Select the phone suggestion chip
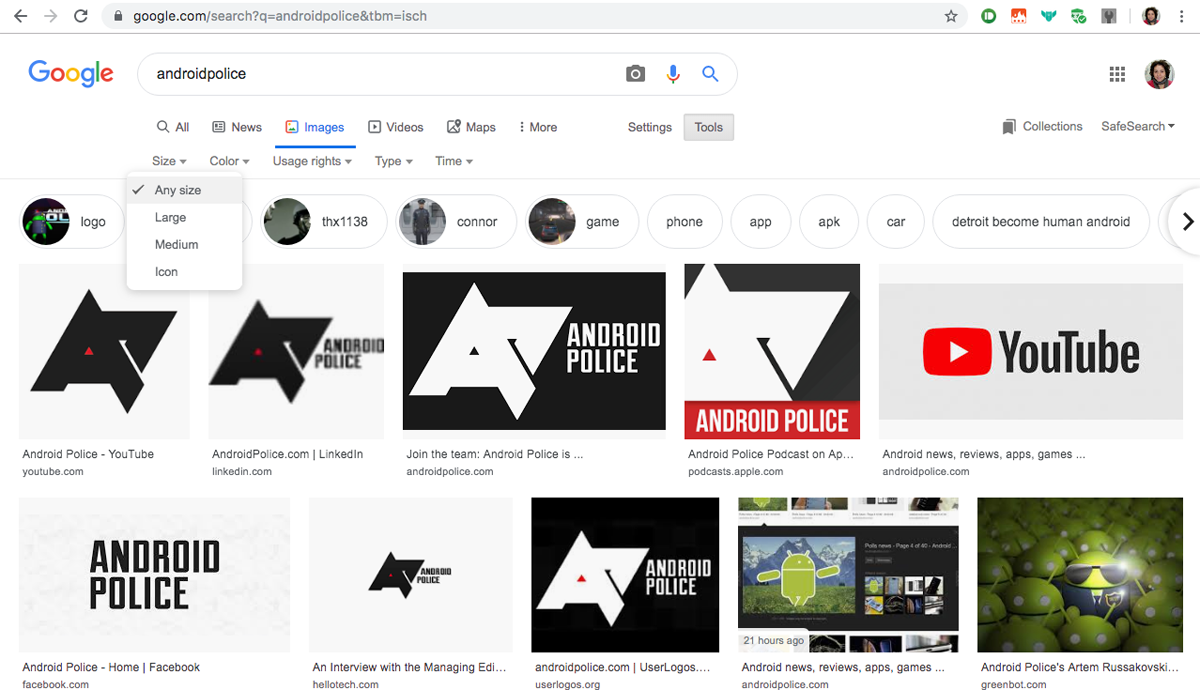The height and width of the screenshot is (690, 1200). coord(685,222)
